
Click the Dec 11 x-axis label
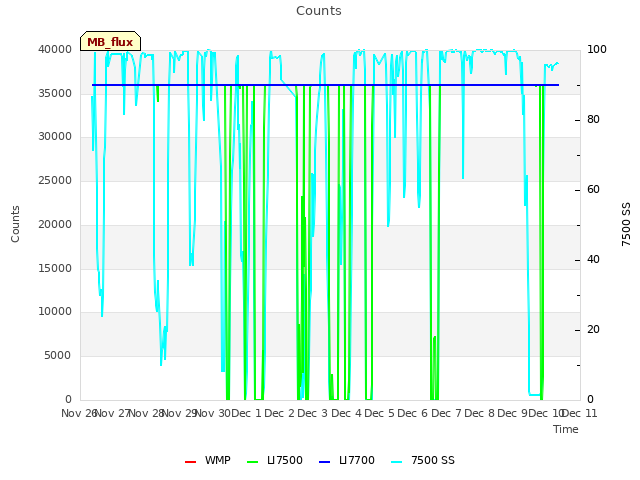(580, 413)
